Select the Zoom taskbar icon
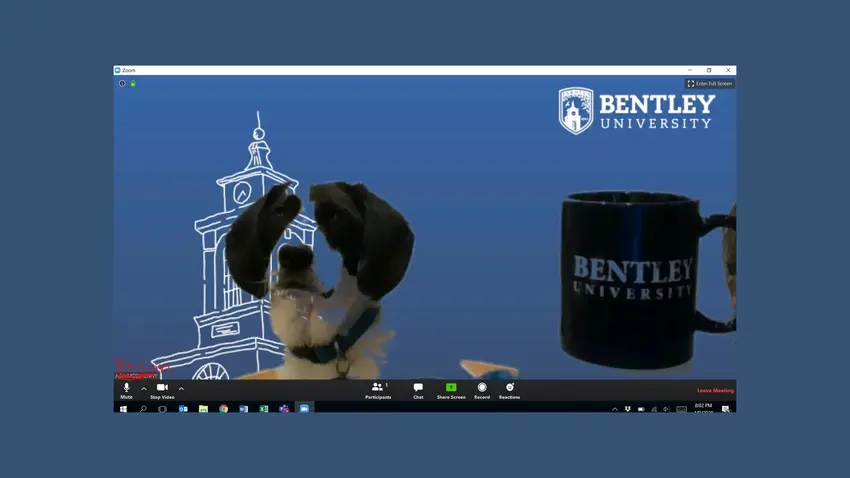Image resolution: width=850 pixels, height=478 pixels. point(304,409)
